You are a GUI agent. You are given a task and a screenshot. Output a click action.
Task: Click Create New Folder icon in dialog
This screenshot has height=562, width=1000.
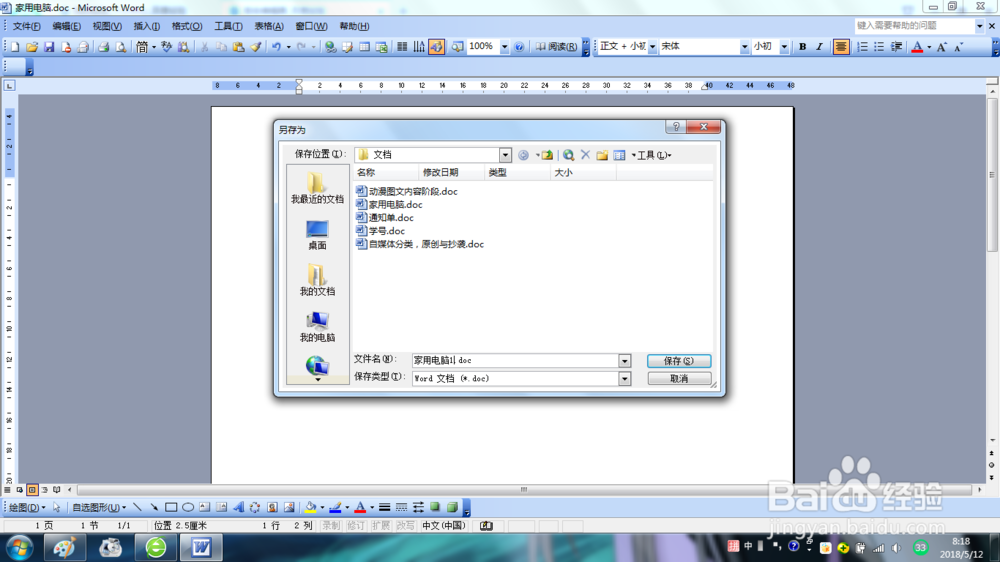[602, 155]
